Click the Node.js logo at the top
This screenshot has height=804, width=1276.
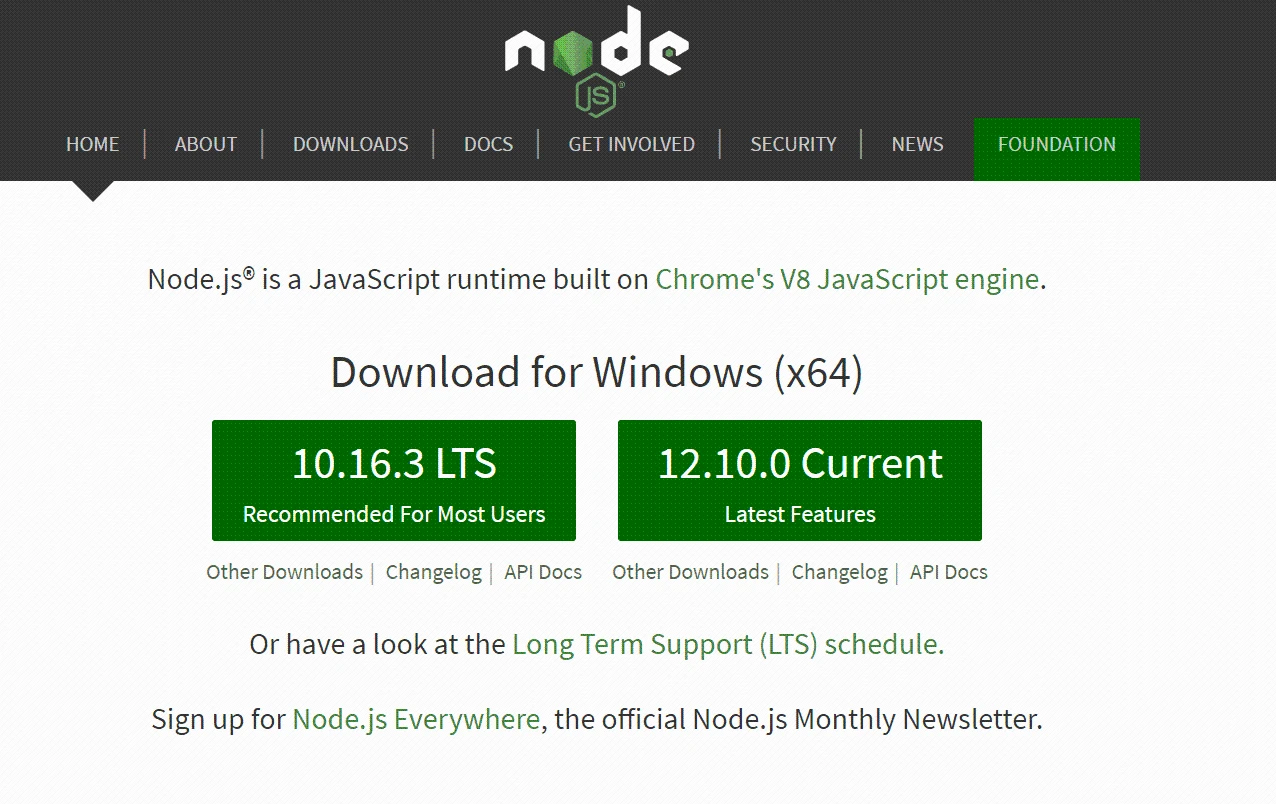point(597,59)
